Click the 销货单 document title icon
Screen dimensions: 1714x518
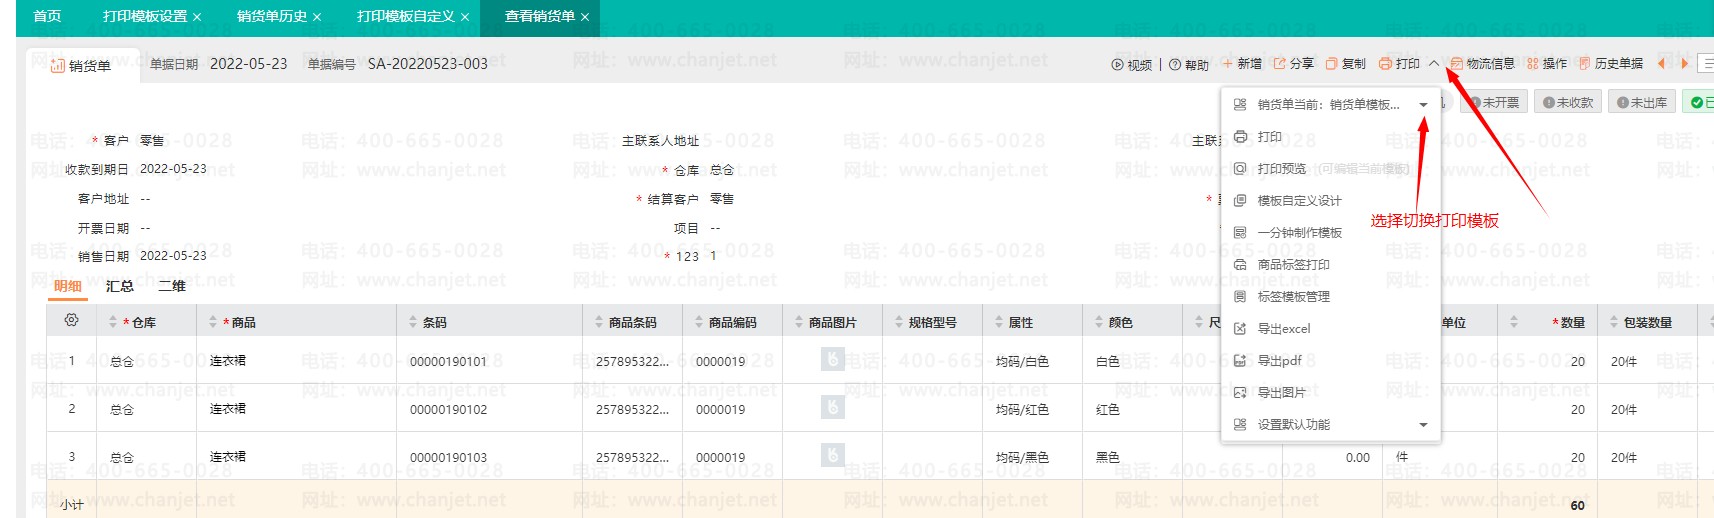[x=58, y=66]
